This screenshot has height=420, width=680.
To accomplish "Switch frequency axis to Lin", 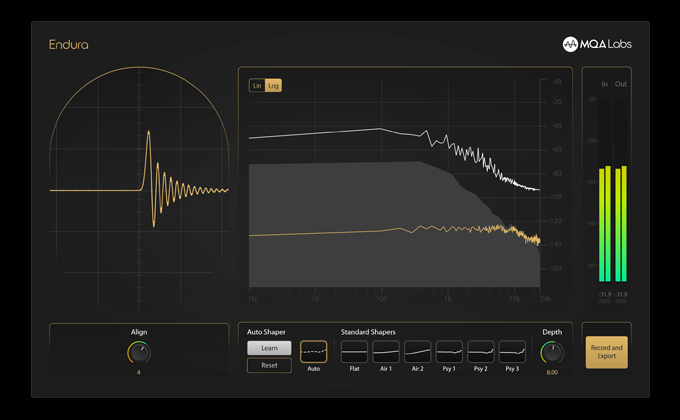I will pos(257,85).
